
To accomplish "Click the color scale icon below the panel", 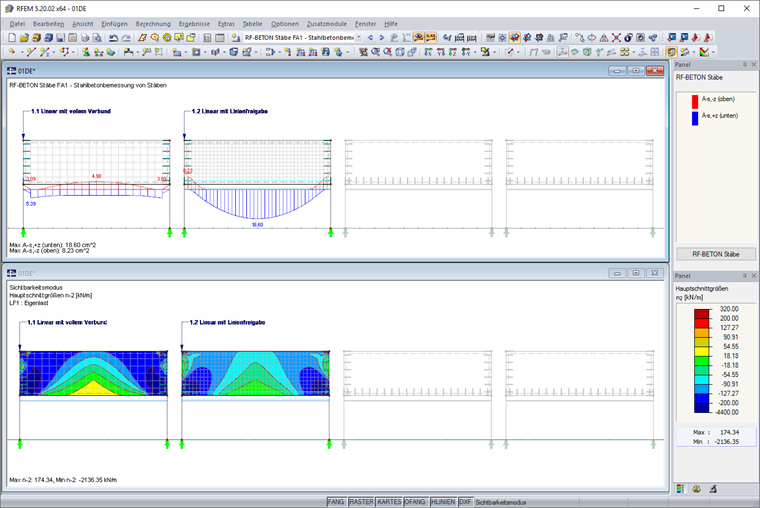I will click(x=681, y=489).
